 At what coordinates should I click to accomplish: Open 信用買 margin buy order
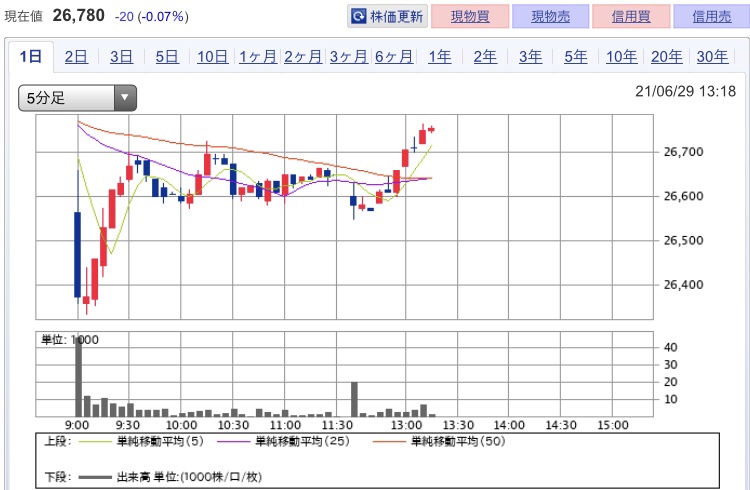click(631, 16)
